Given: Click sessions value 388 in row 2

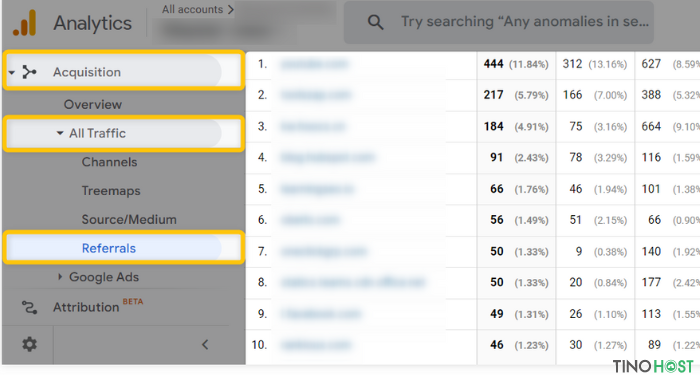Looking at the screenshot, I should pyautogui.click(x=651, y=95).
